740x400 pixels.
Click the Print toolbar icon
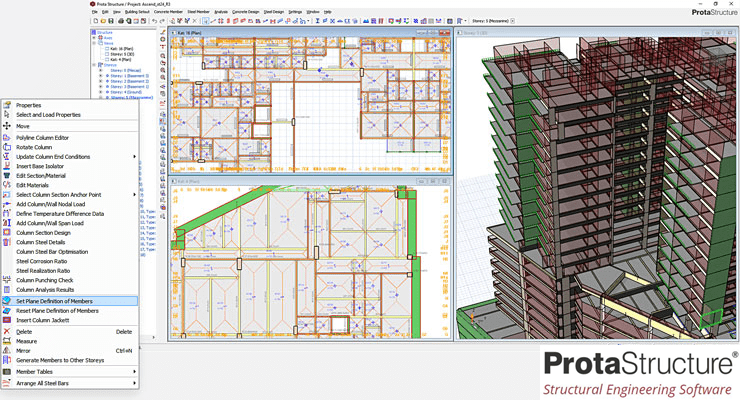(x=121, y=21)
